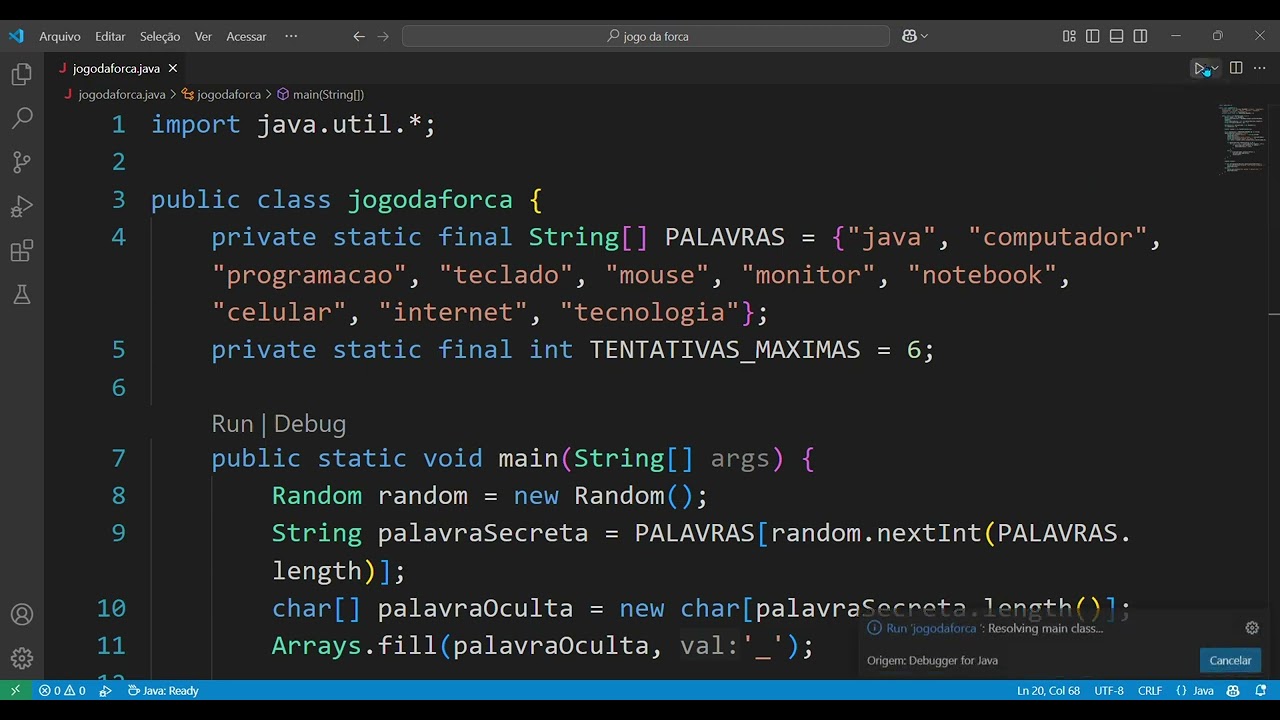Run the Java file with play button
The height and width of the screenshot is (720, 1280).
coord(1200,68)
